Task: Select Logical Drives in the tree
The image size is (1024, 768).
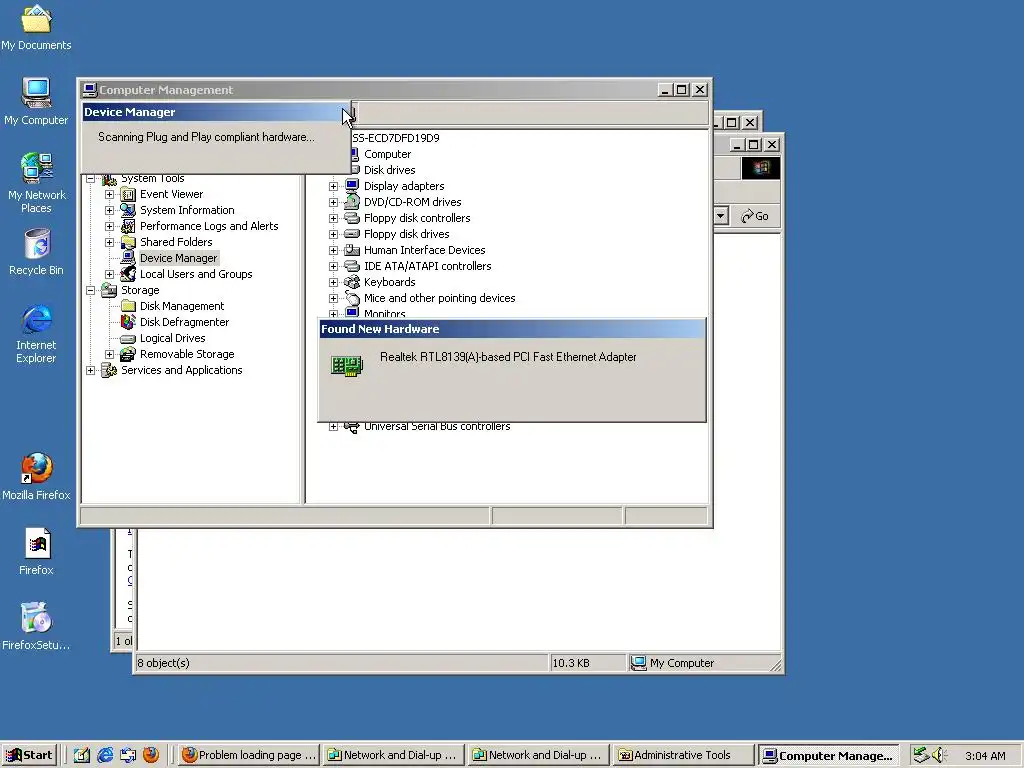Action: [x=172, y=338]
